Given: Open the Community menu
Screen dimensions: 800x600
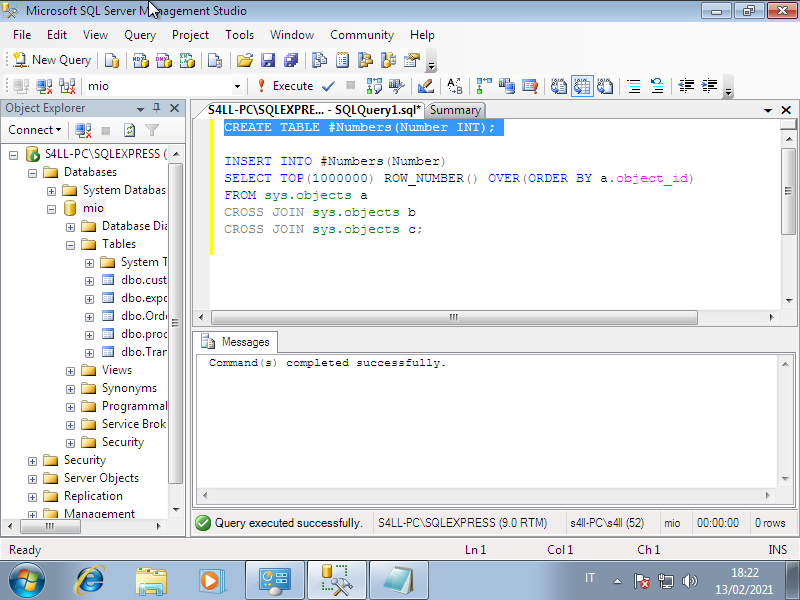Looking at the screenshot, I should point(362,35).
